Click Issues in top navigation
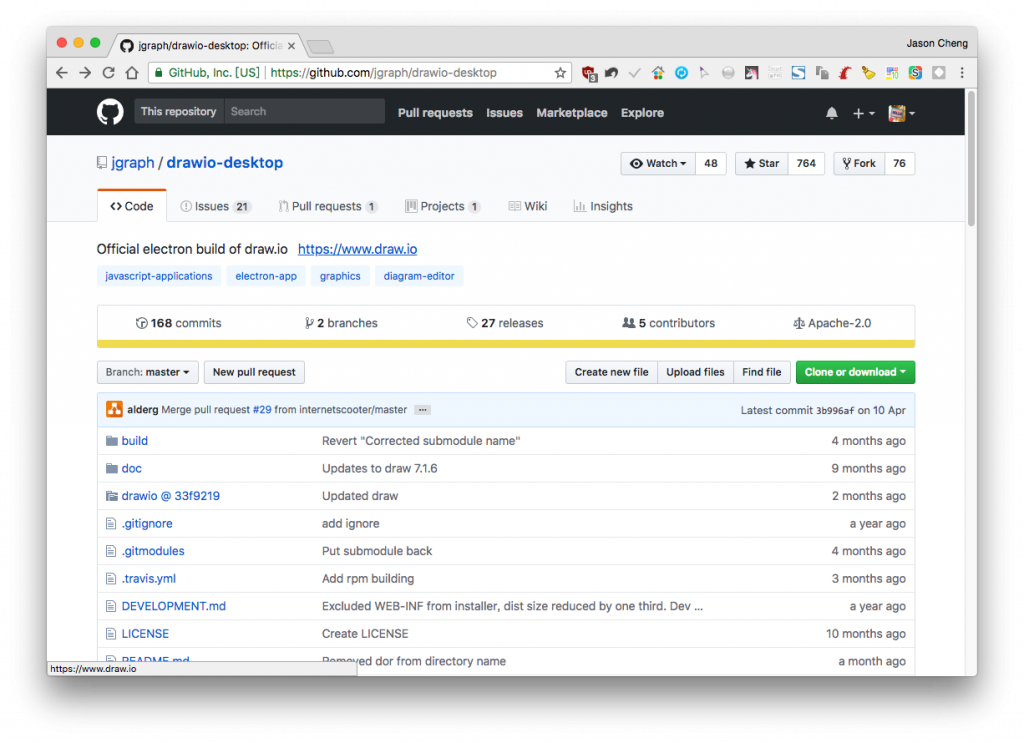The image size is (1024, 743). (504, 113)
